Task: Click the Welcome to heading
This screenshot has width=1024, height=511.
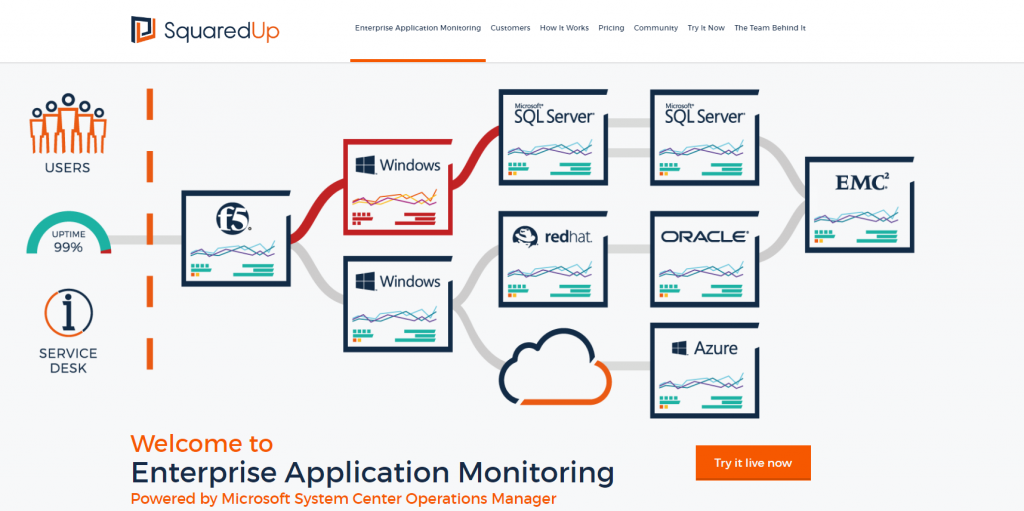Action: (x=202, y=443)
